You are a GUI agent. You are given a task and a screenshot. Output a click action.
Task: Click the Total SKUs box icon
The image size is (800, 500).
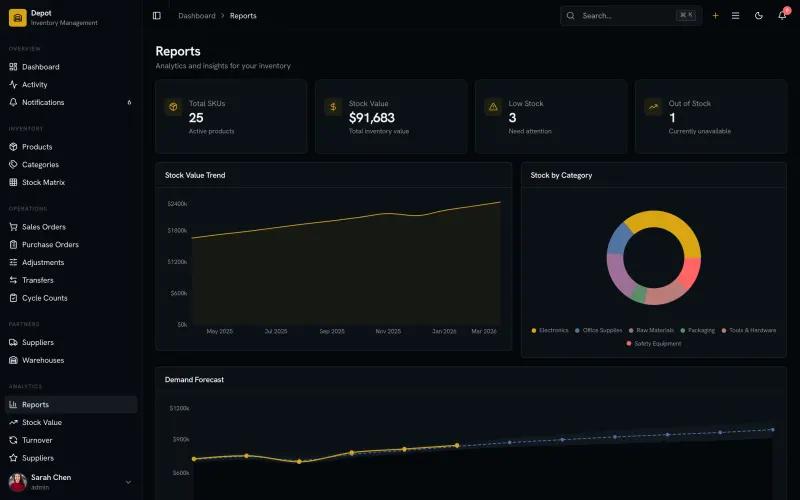[x=173, y=107]
